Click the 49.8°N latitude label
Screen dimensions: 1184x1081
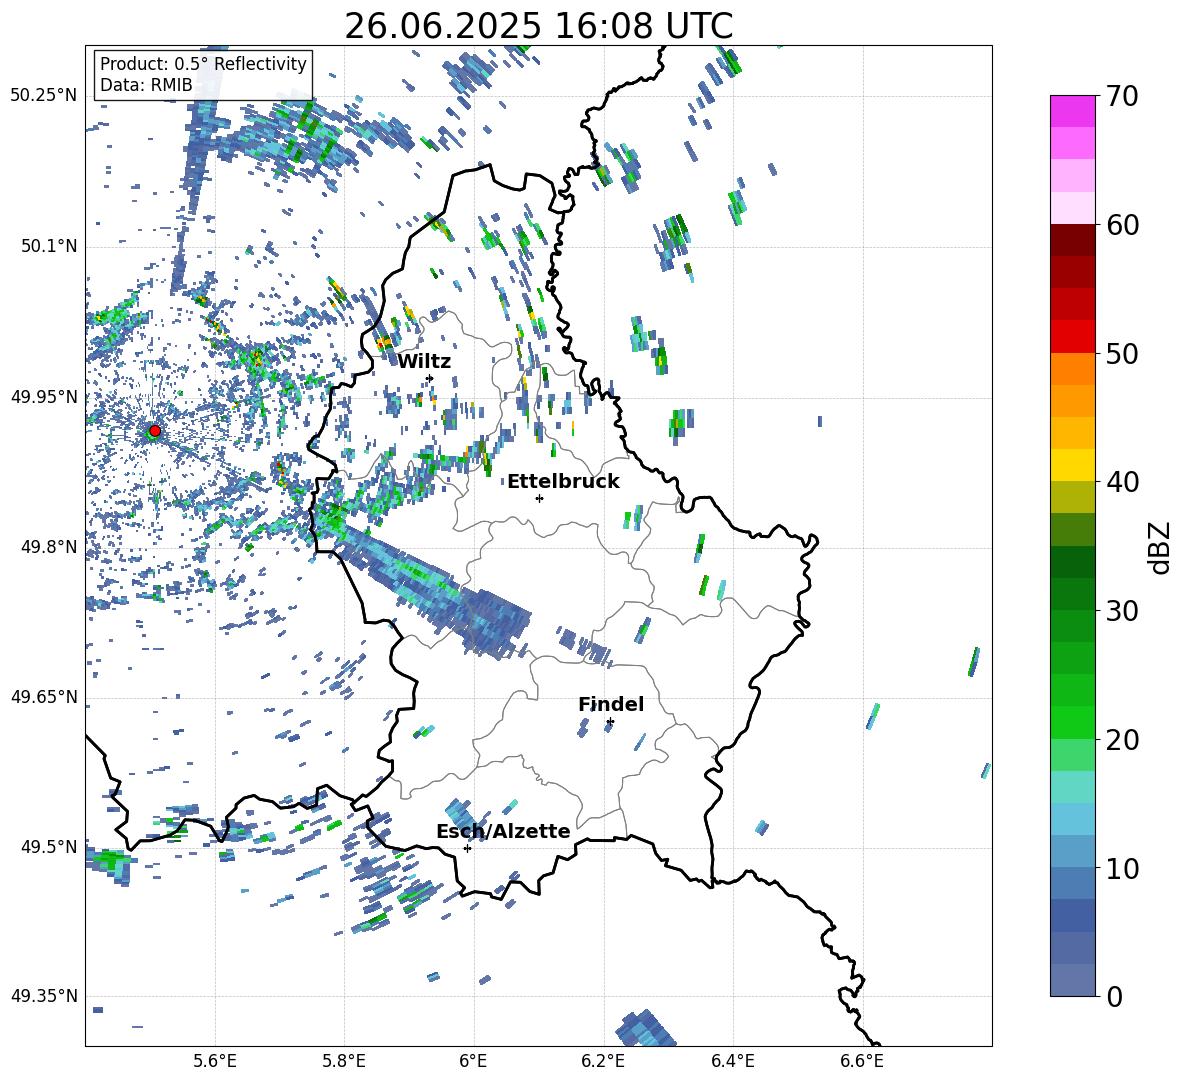click(x=49, y=547)
